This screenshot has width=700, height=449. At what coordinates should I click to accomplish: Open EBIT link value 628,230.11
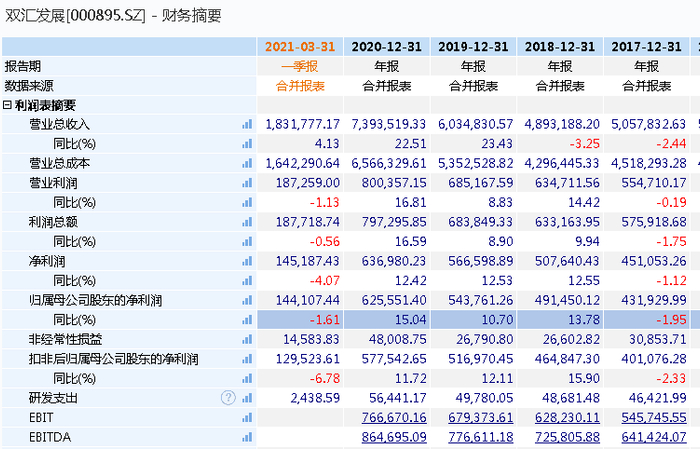coord(567,418)
